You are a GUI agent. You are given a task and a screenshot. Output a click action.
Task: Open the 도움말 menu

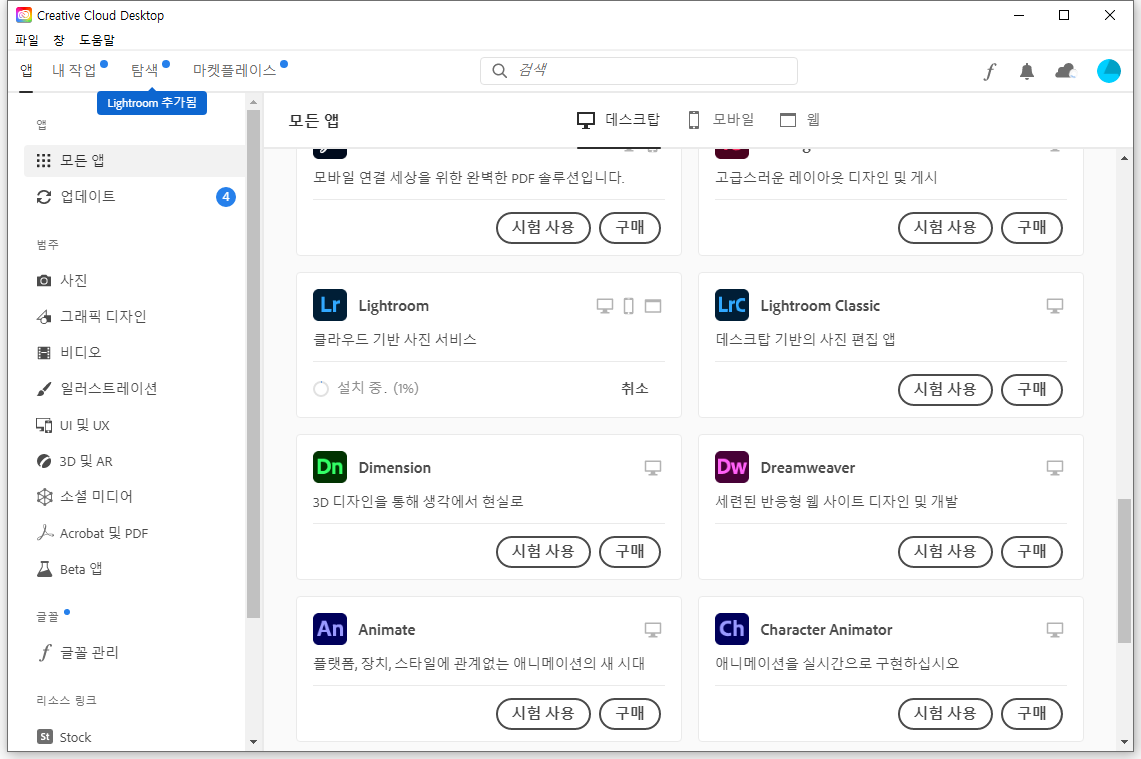pyautogui.click(x=97, y=40)
